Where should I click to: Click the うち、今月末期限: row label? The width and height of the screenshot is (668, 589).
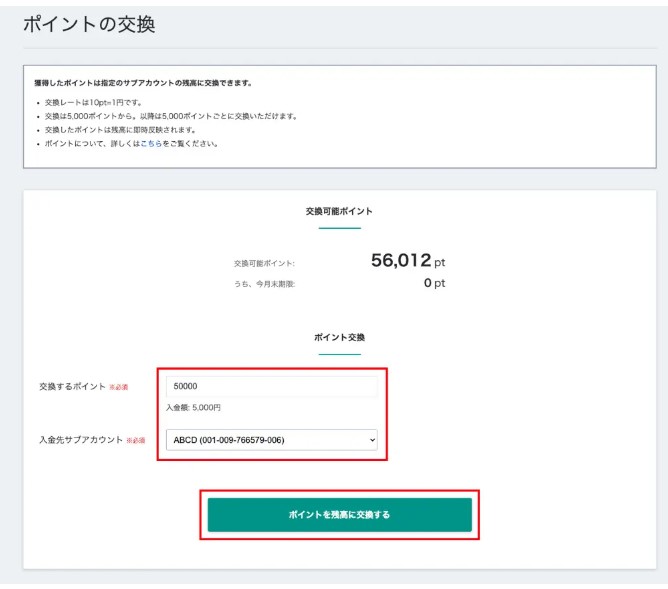[264, 284]
